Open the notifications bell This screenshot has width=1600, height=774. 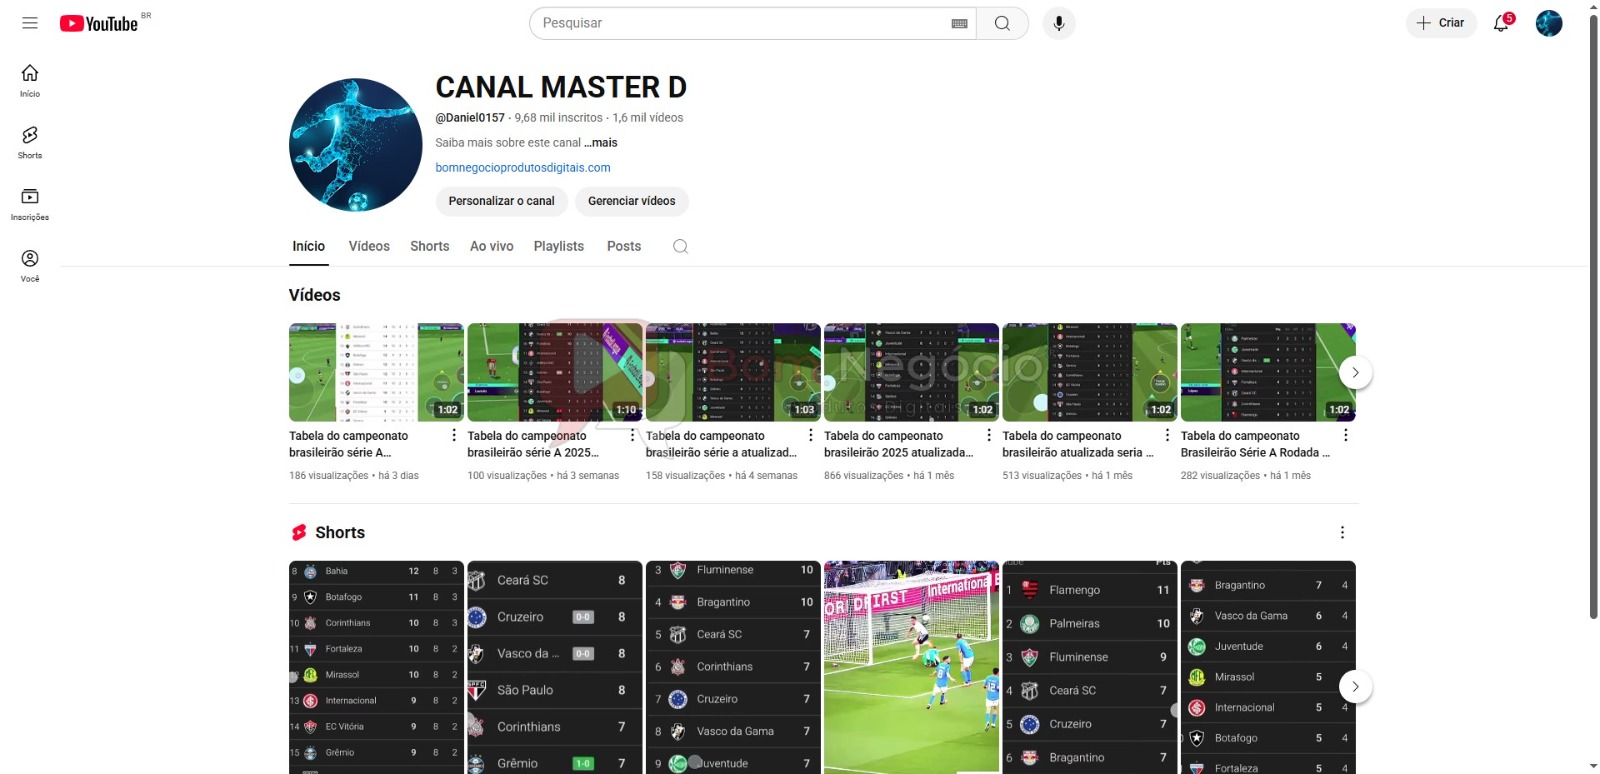(1501, 23)
